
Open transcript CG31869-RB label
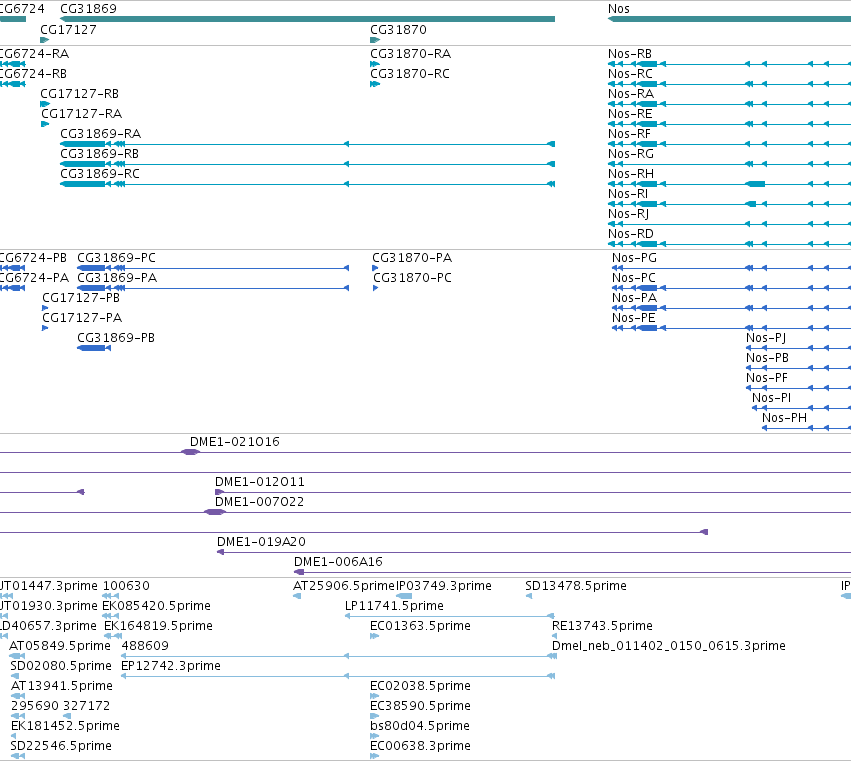(x=99, y=154)
